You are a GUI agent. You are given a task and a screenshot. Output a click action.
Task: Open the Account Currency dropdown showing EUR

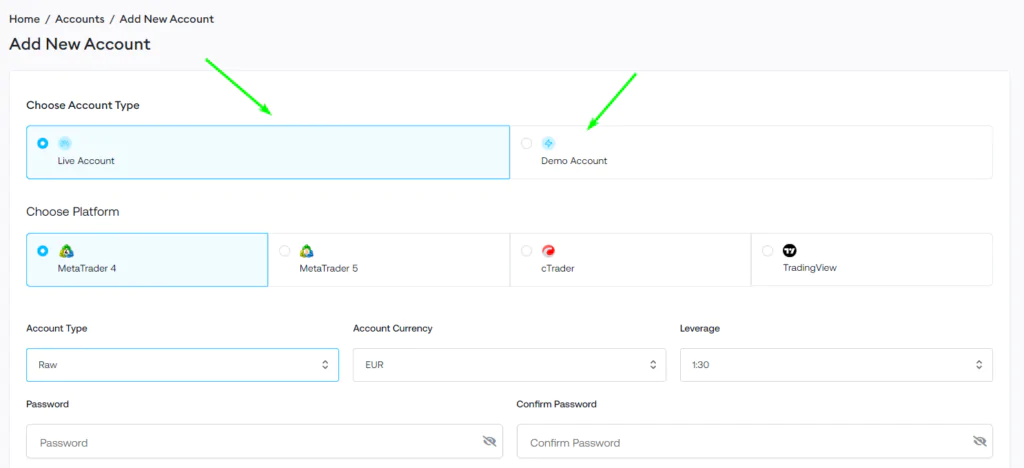[509, 365]
